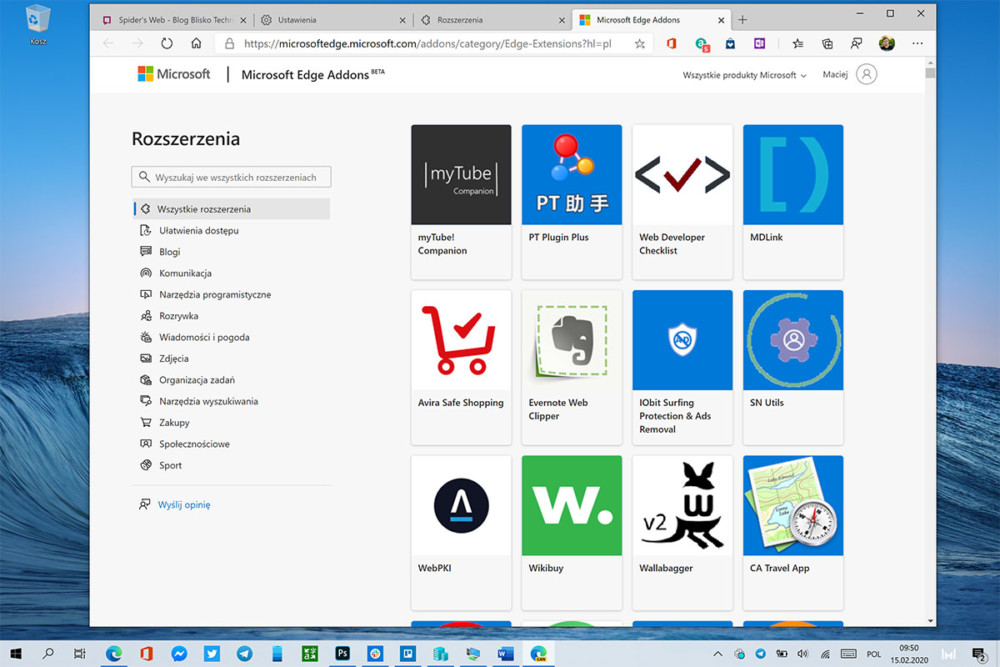Viewport: 1000px width, 667px height.
Task: Open a new browser tab
Action: pyautogui.click(x=742, y=20)
